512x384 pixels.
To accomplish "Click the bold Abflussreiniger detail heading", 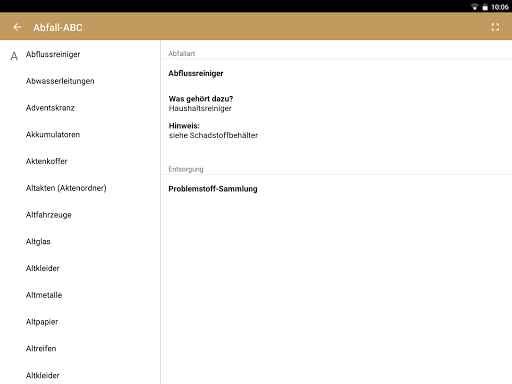I will (196, 73).
